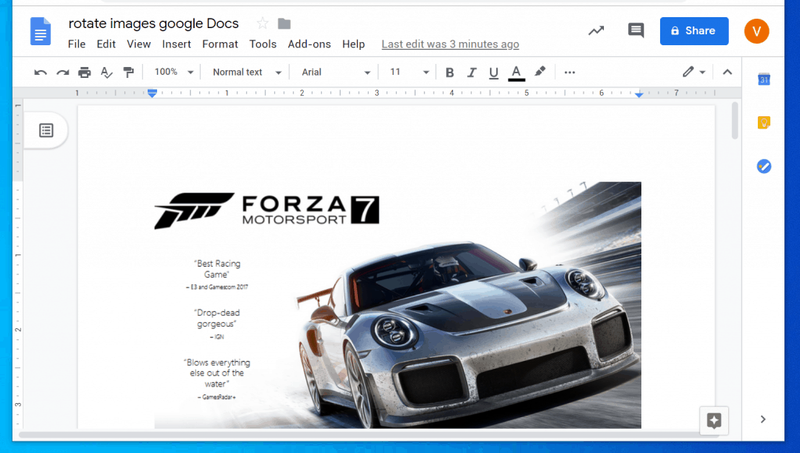Click the Share button

click(x=694, y=31)
